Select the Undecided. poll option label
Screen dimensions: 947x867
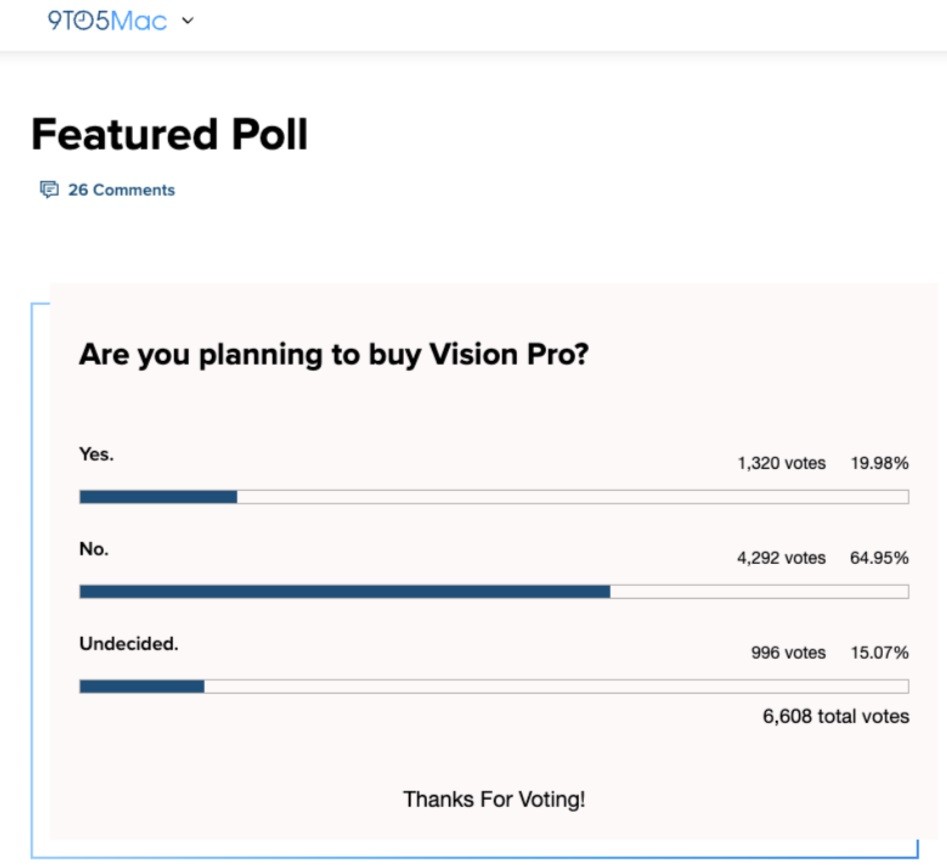(128, 644)
